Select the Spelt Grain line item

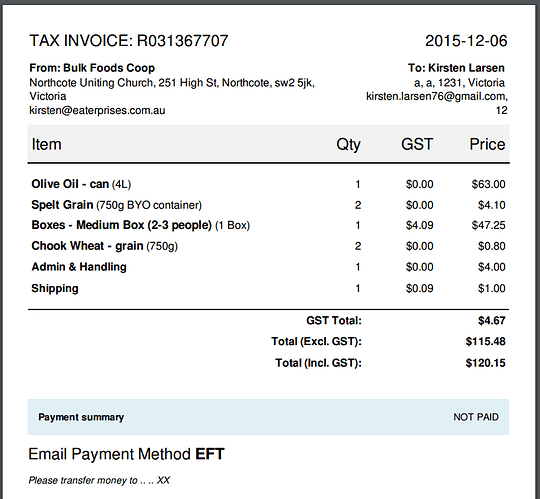pyautogui.click(x=268, y=205)
